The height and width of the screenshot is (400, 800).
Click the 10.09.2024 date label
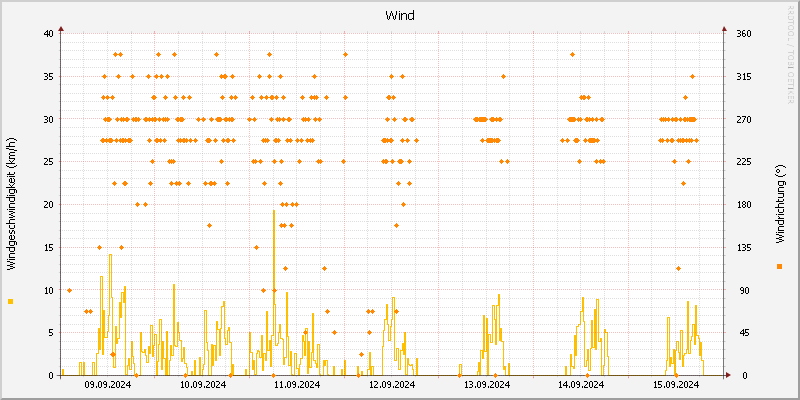(x=203, y=385)
